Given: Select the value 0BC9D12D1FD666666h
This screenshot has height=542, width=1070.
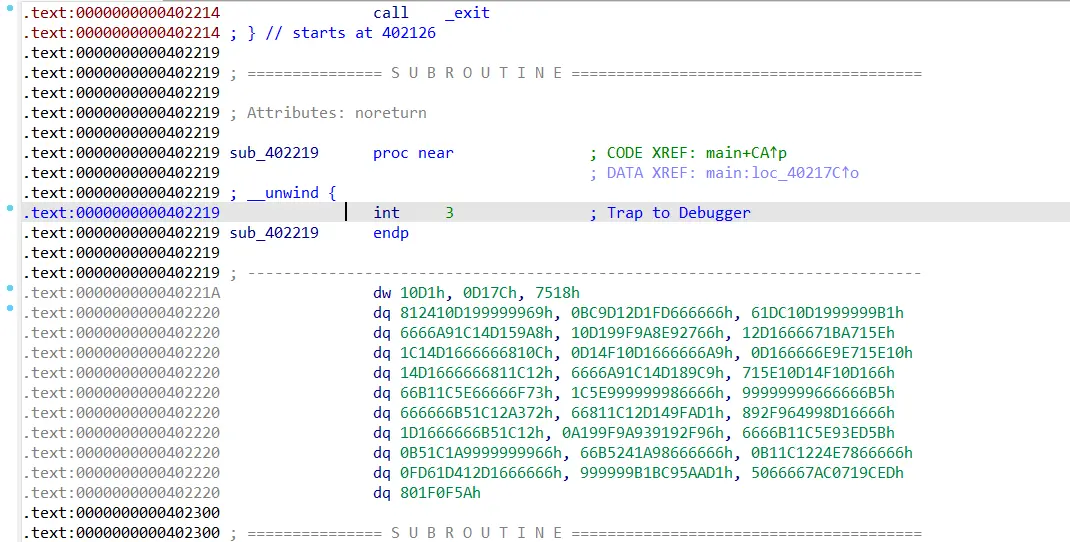Looking at the screenshot, I should pos(652,313).
